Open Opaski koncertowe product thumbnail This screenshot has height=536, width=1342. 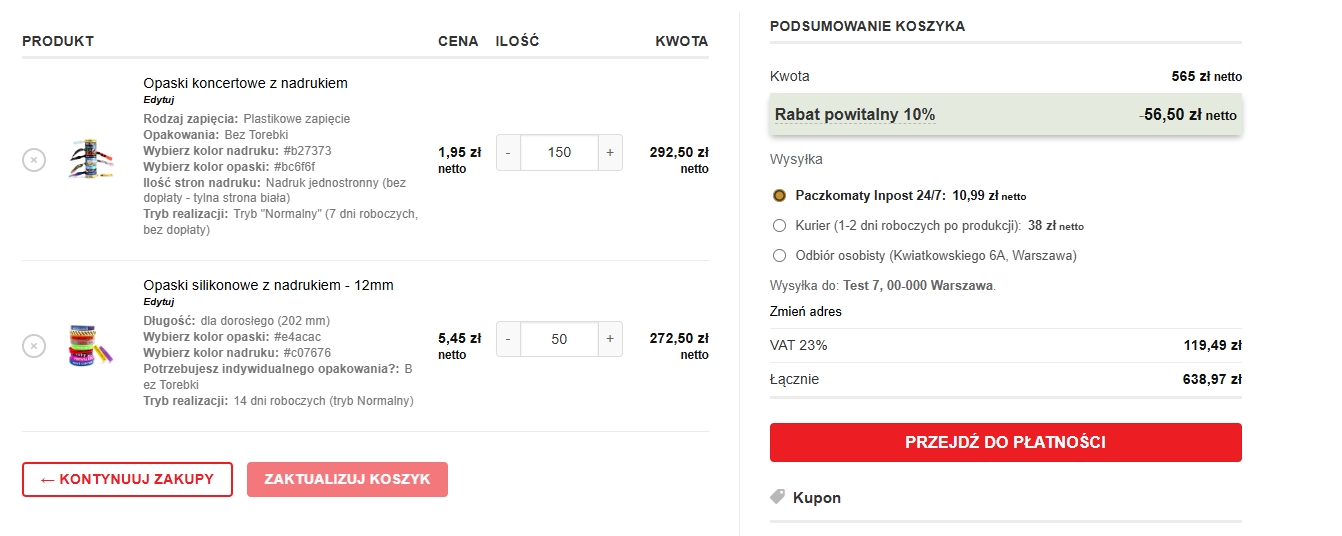[x=90, y=159]
